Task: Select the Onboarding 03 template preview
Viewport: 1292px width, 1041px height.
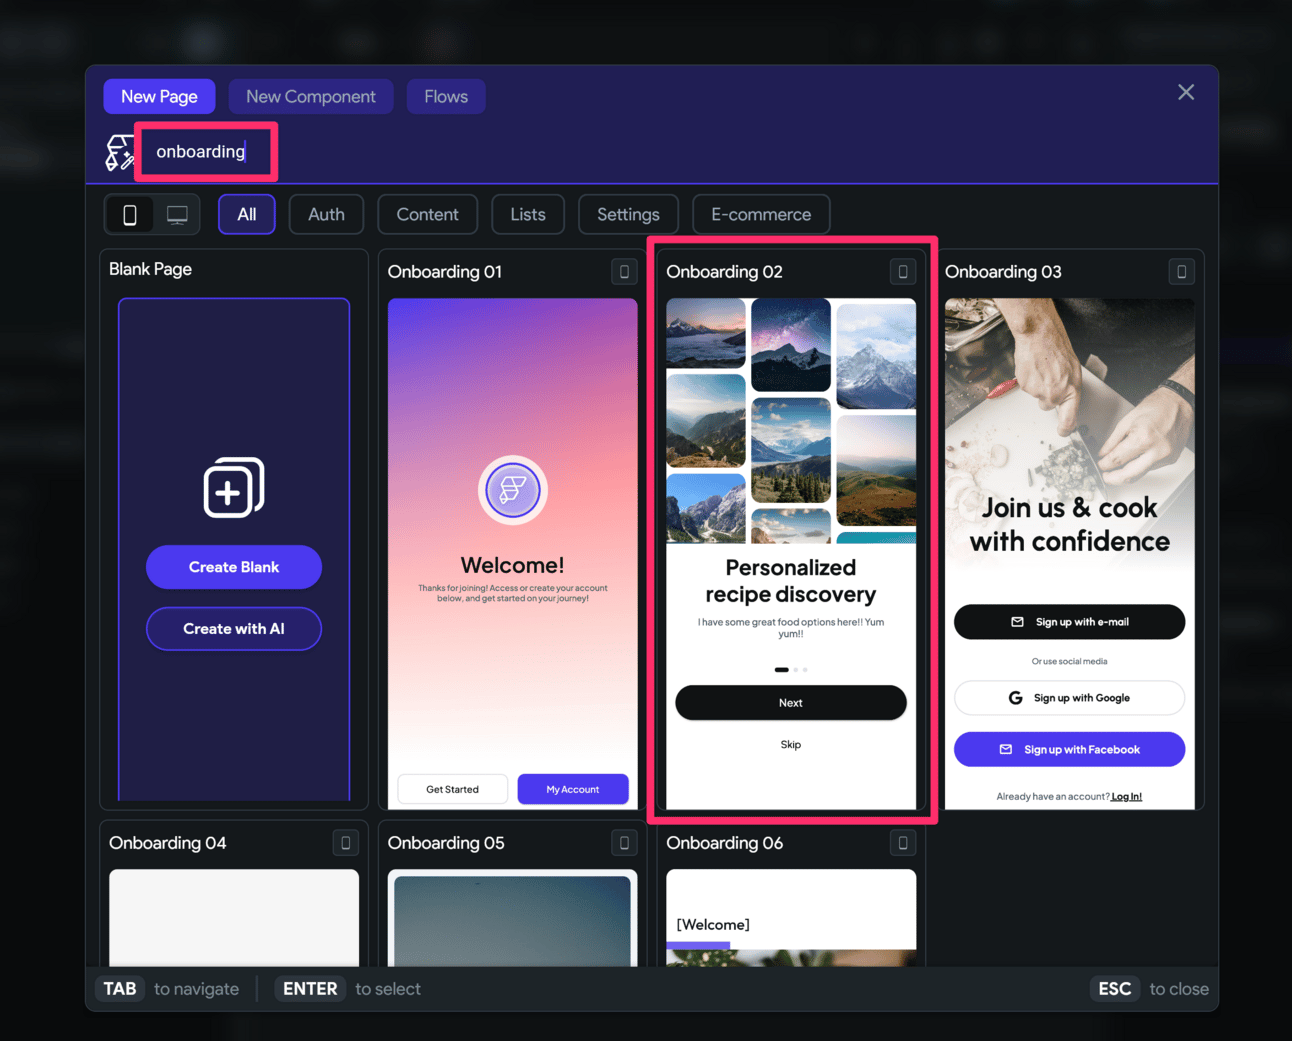Action: click(x=1070, y=553)
